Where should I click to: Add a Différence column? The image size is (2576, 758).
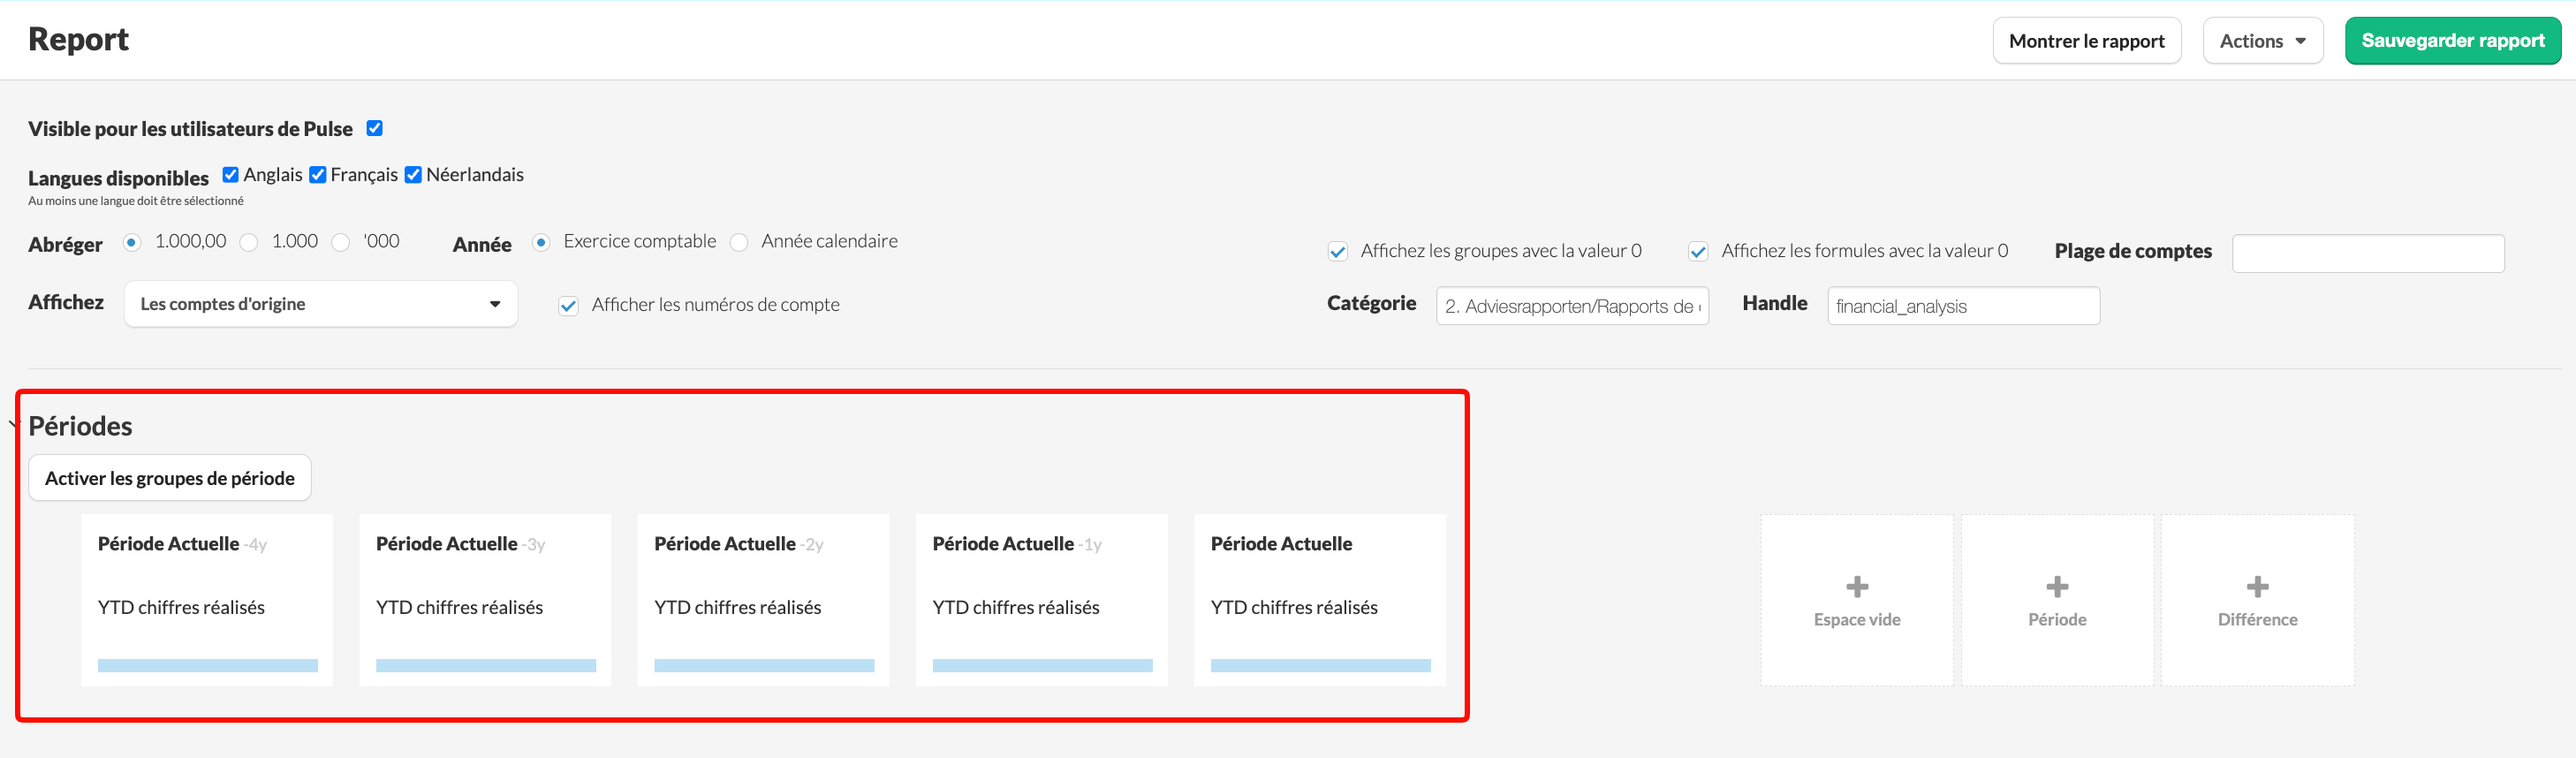coord(2257,600)
